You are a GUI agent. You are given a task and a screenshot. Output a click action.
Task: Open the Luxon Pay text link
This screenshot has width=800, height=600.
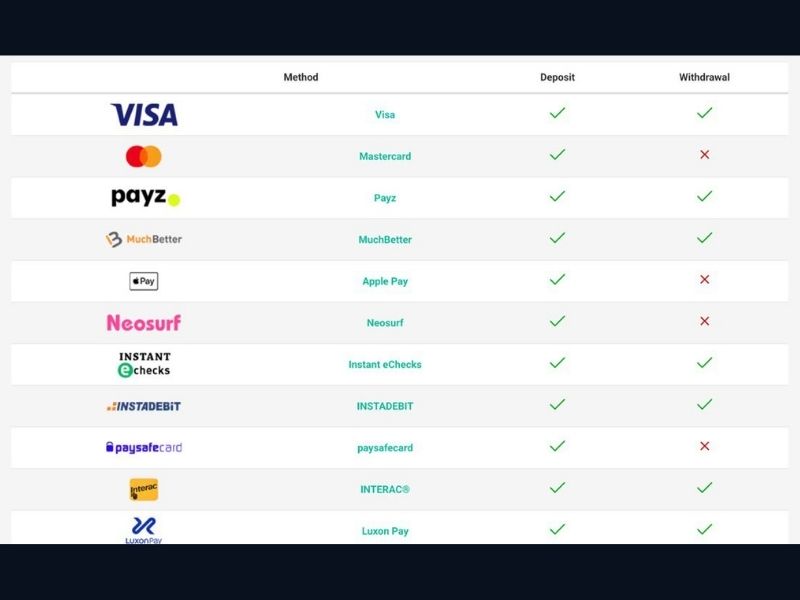click(385, 531)
